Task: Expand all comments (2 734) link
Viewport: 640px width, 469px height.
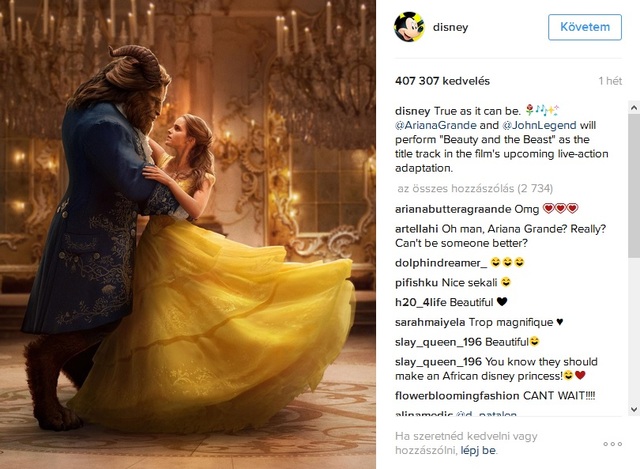Action: pos(475,188)
